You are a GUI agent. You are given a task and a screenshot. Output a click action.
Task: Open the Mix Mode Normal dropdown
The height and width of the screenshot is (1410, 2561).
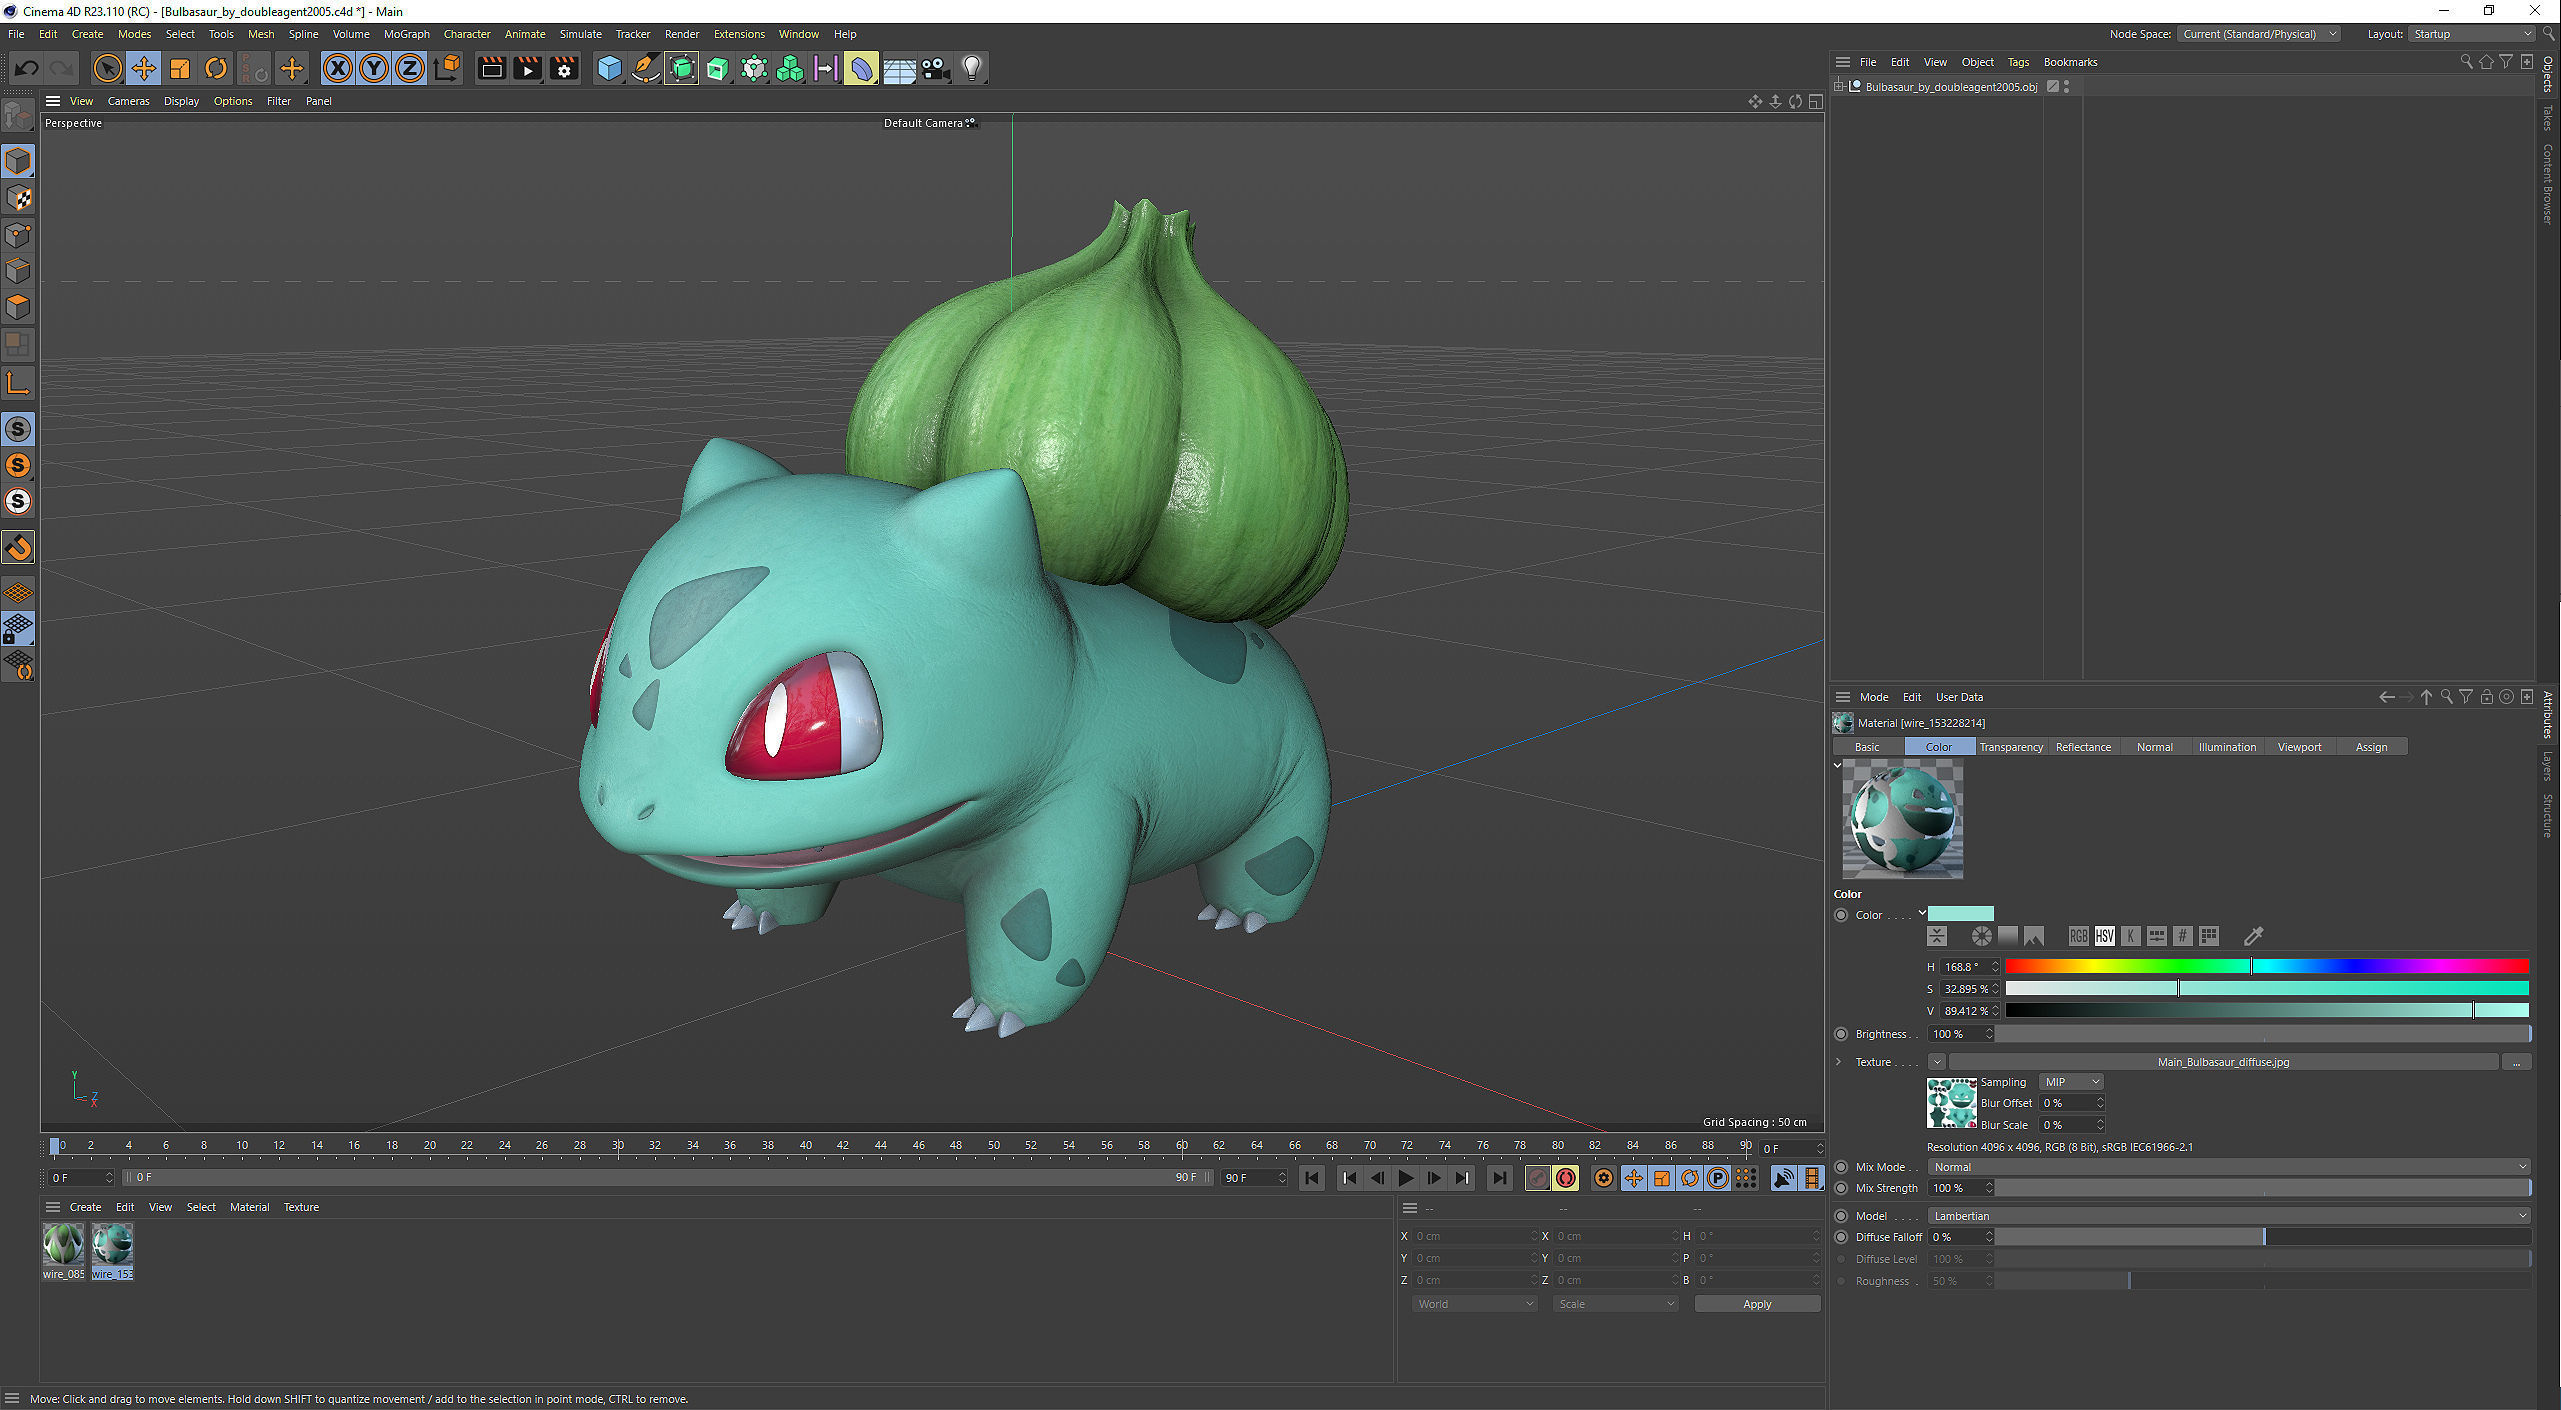(x=2229, y=1167)
